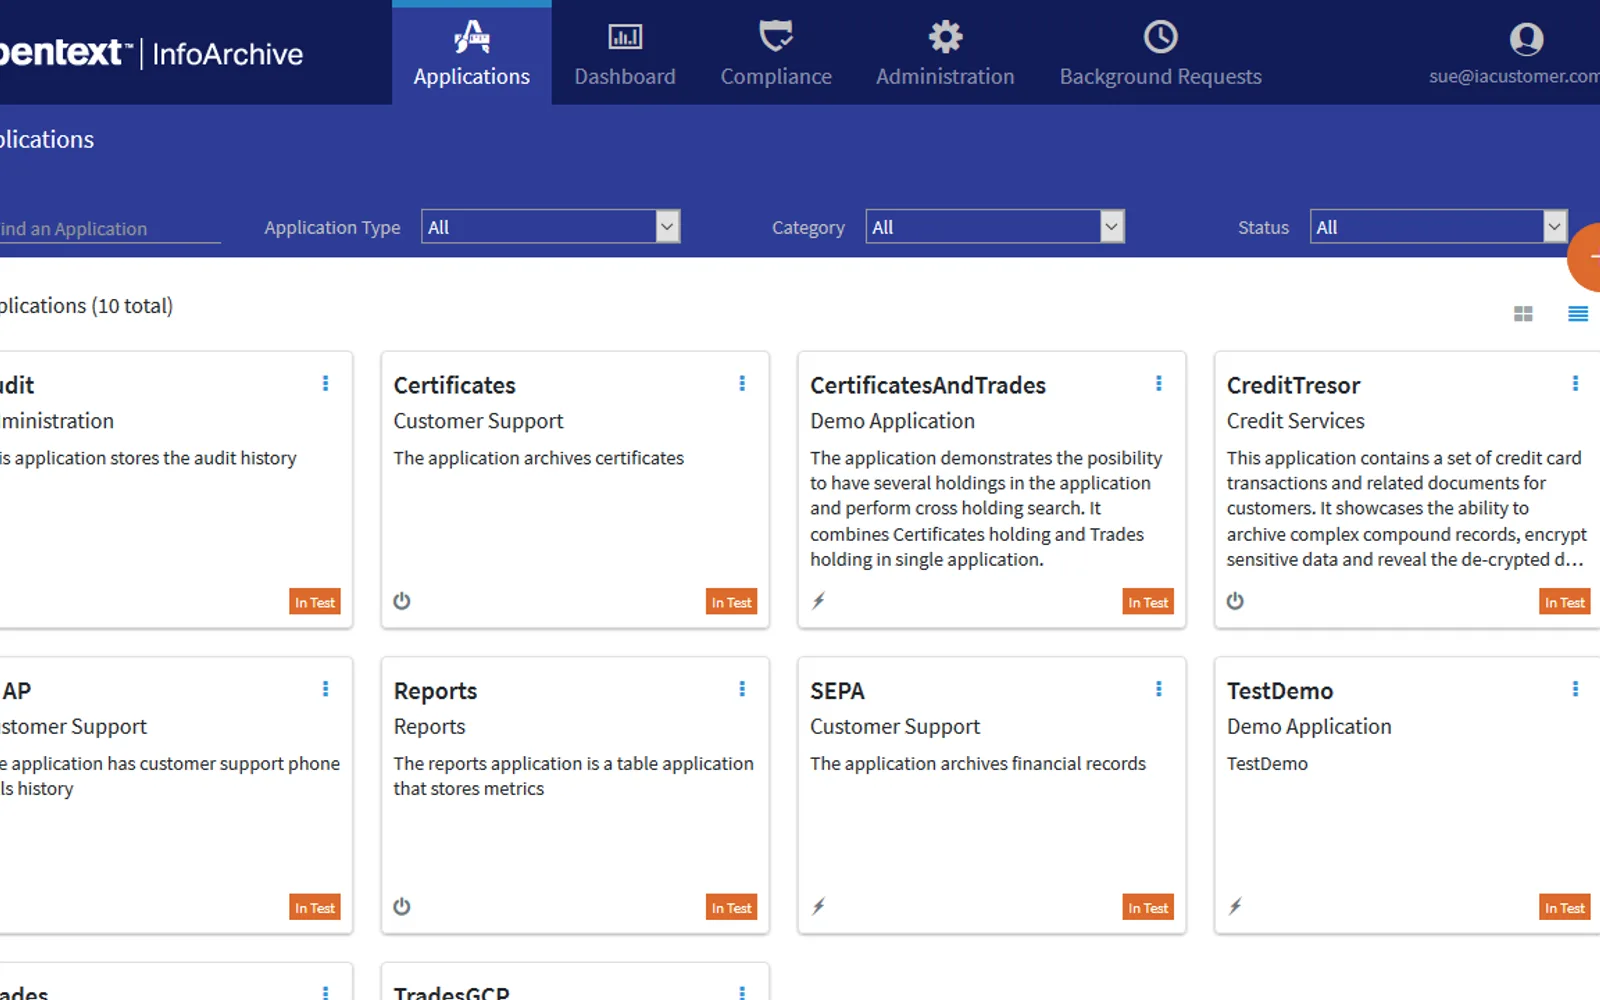Click the power icon on CreditTresor card

click(1235, 601)
